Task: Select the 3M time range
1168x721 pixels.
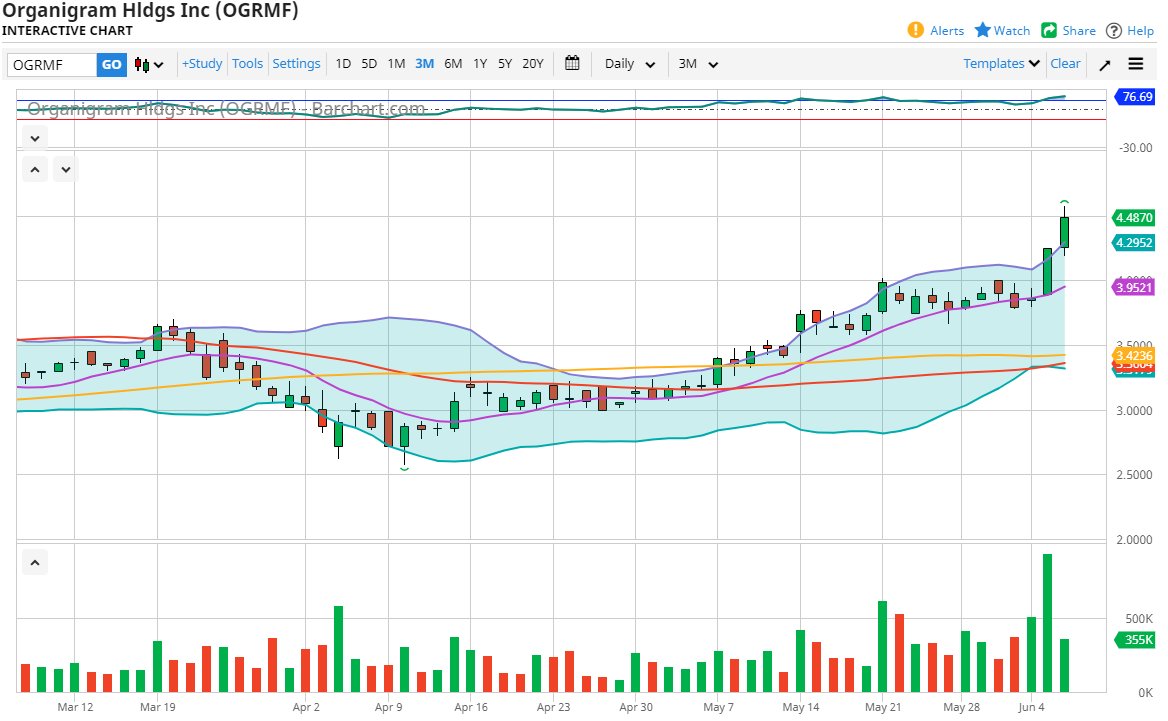Action: [425, 64]
